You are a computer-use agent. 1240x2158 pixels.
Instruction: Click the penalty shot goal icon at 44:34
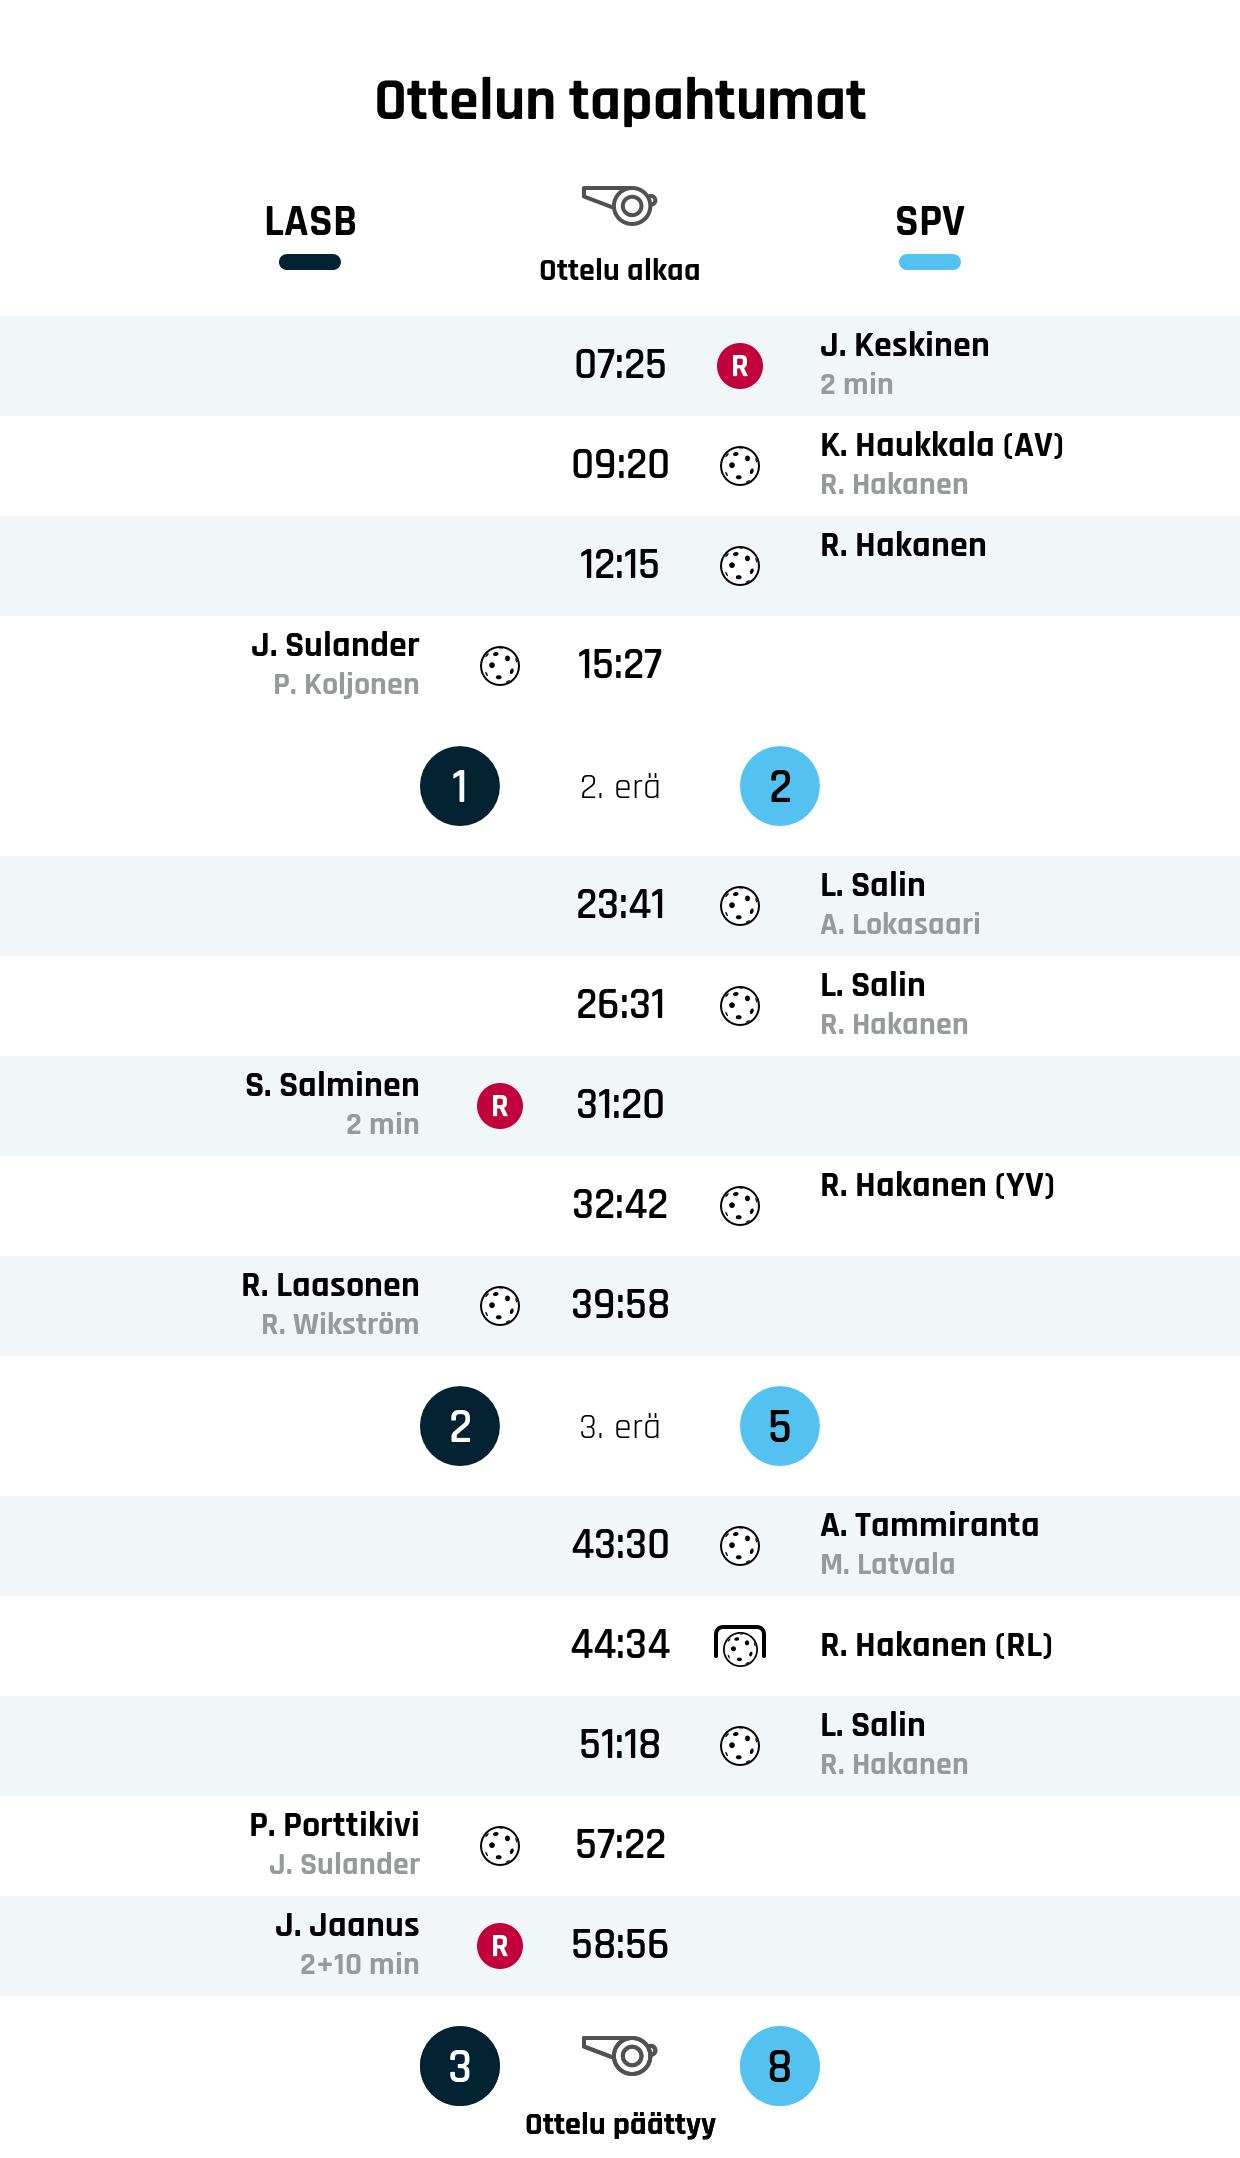tap(740, 1646)
